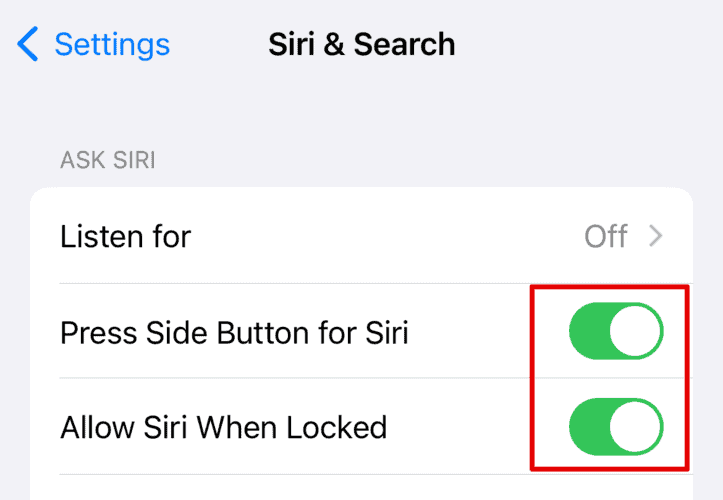
Task: Expand Listen for using its gray chevron
Action: coord(656,236)
